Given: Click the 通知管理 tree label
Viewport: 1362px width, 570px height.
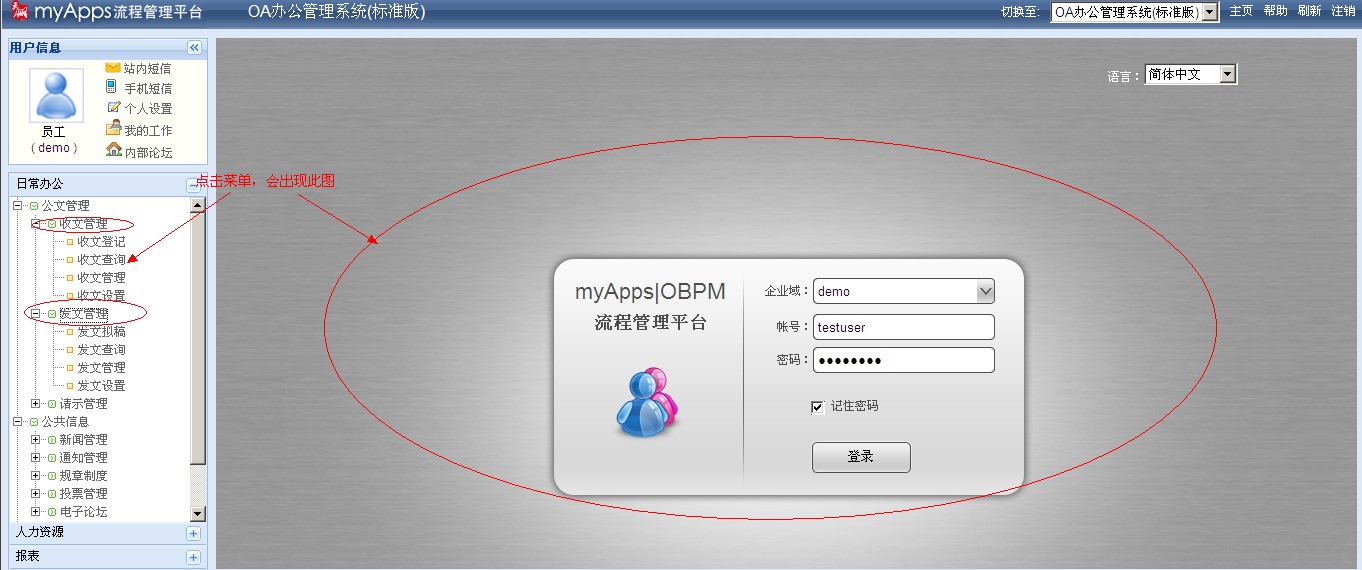Looking at the screenshot, I should coord(83,457).
